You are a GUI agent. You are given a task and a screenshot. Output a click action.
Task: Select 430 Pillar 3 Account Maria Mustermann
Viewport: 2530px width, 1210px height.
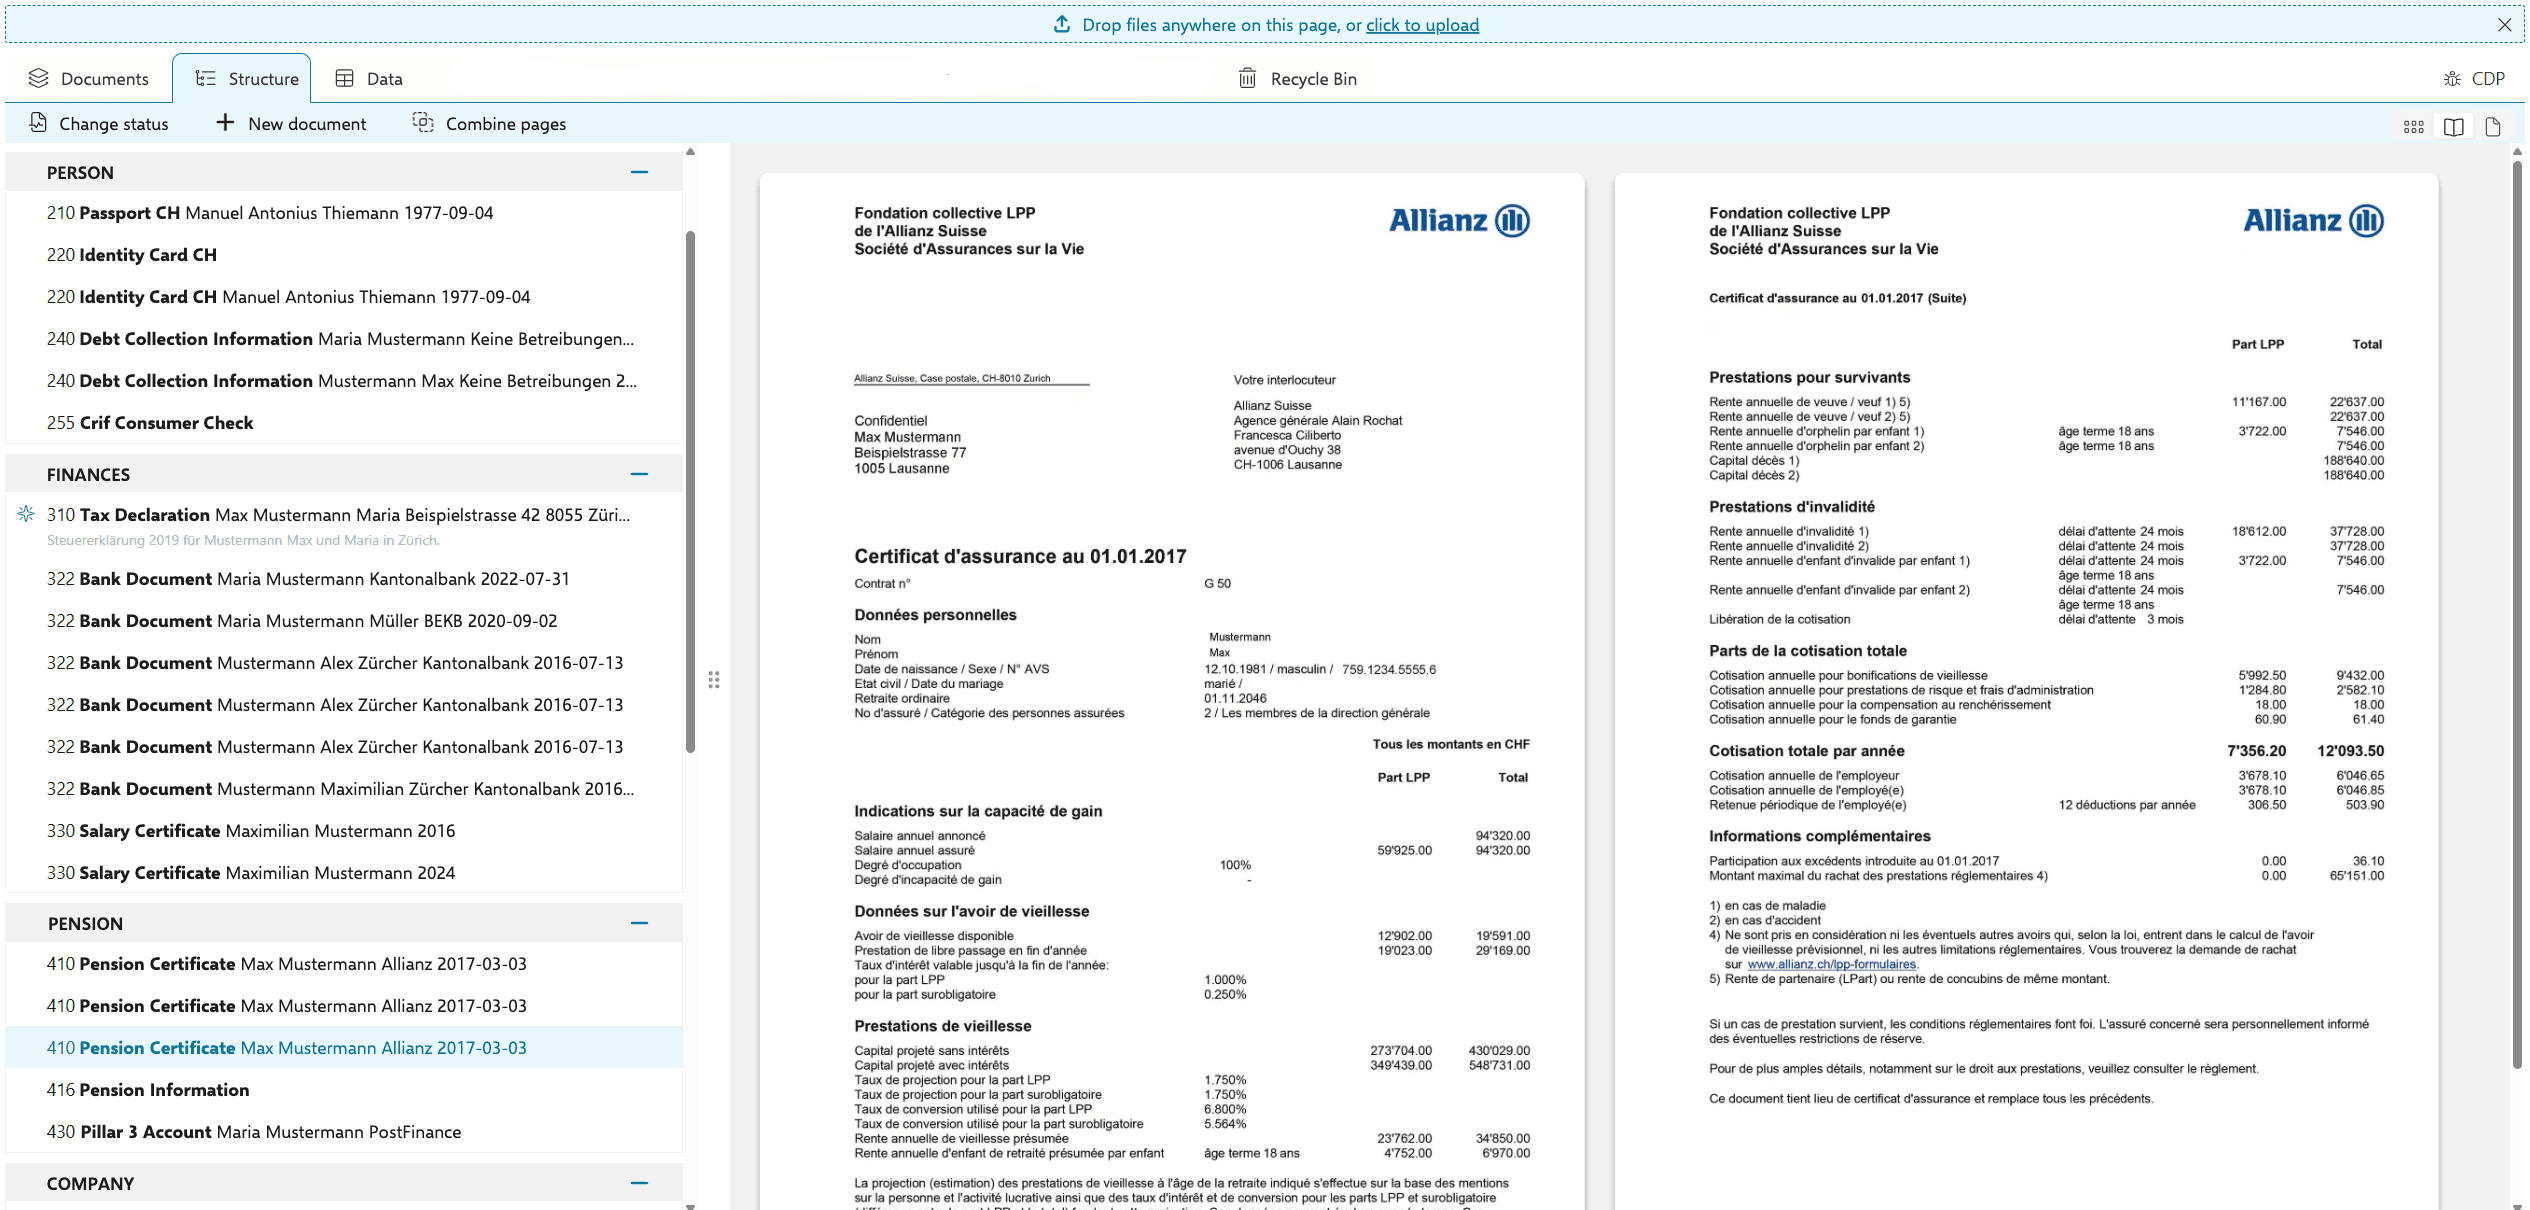coord(344,1132)
